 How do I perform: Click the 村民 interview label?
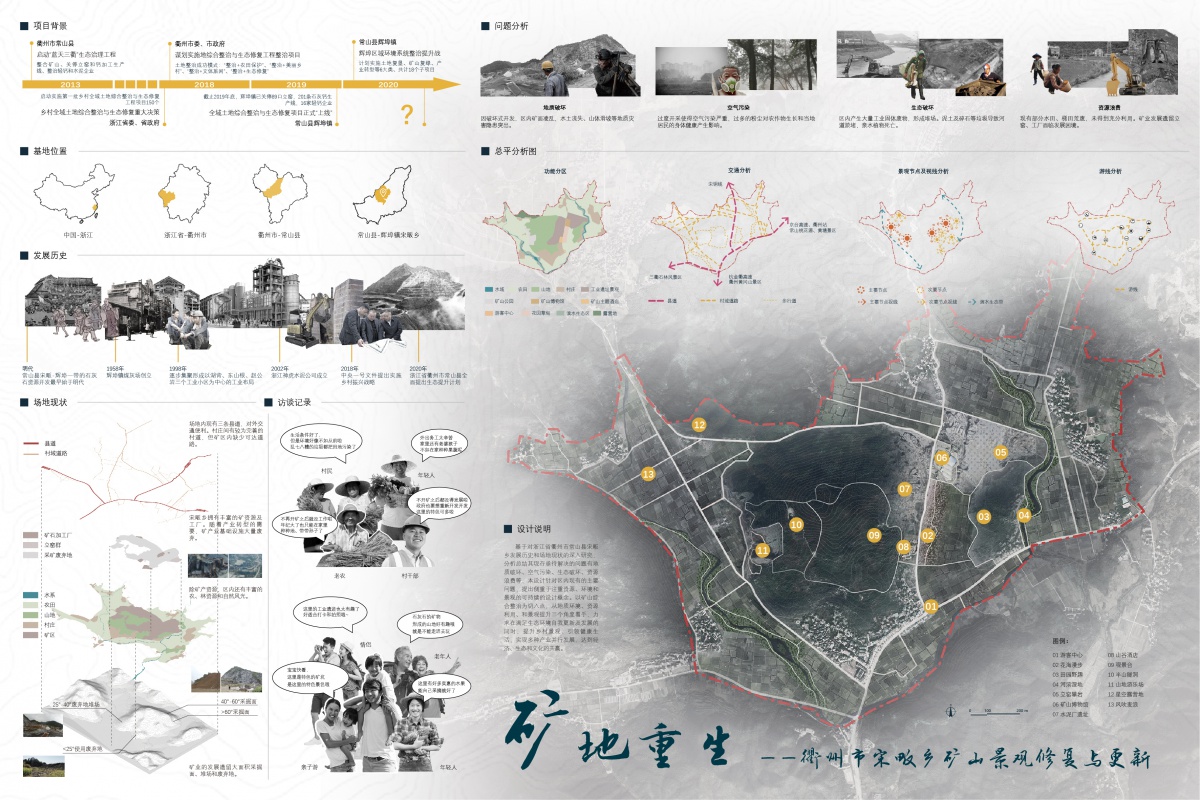(x=325, y=469)
